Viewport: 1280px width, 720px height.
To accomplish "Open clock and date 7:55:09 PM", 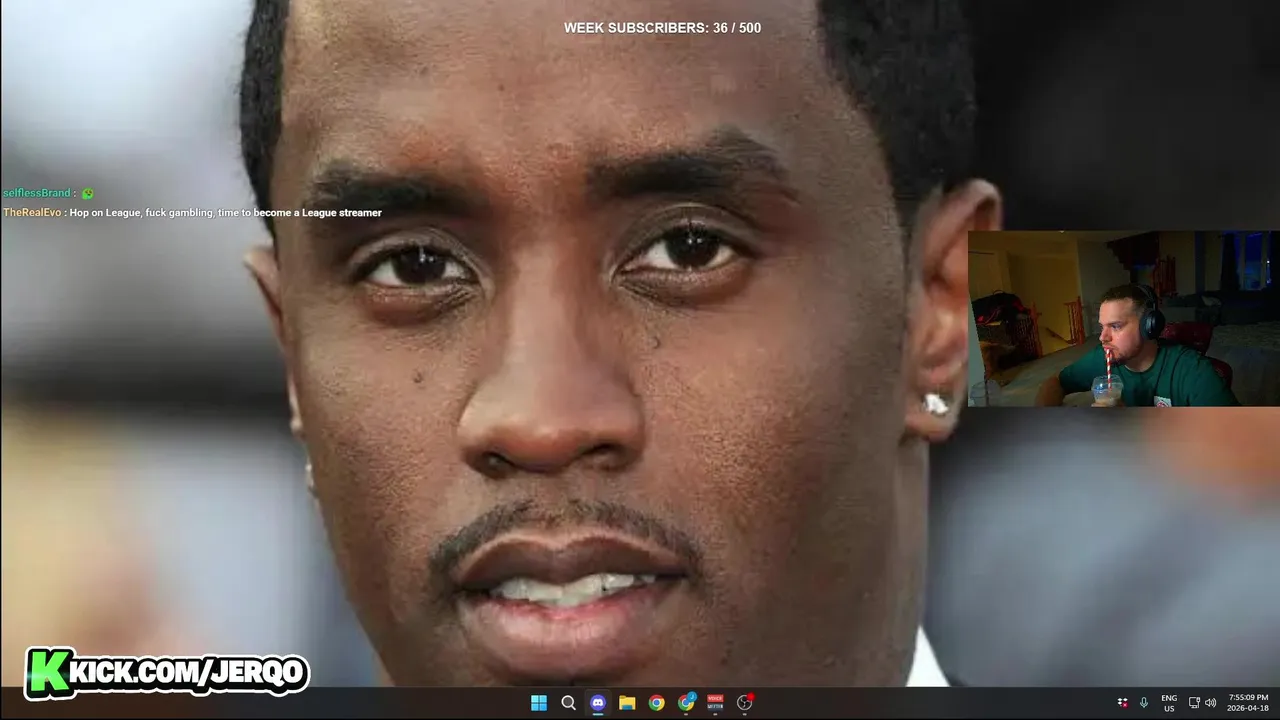I will tap(1248, 703).
